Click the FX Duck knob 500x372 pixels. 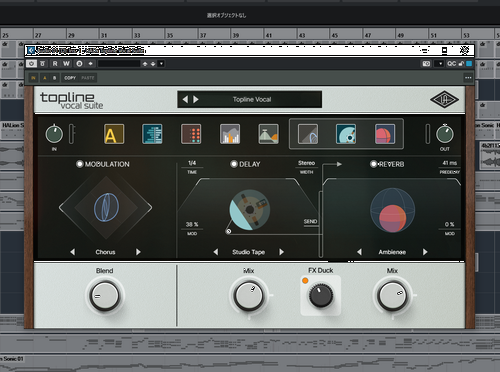pos(320,295)
